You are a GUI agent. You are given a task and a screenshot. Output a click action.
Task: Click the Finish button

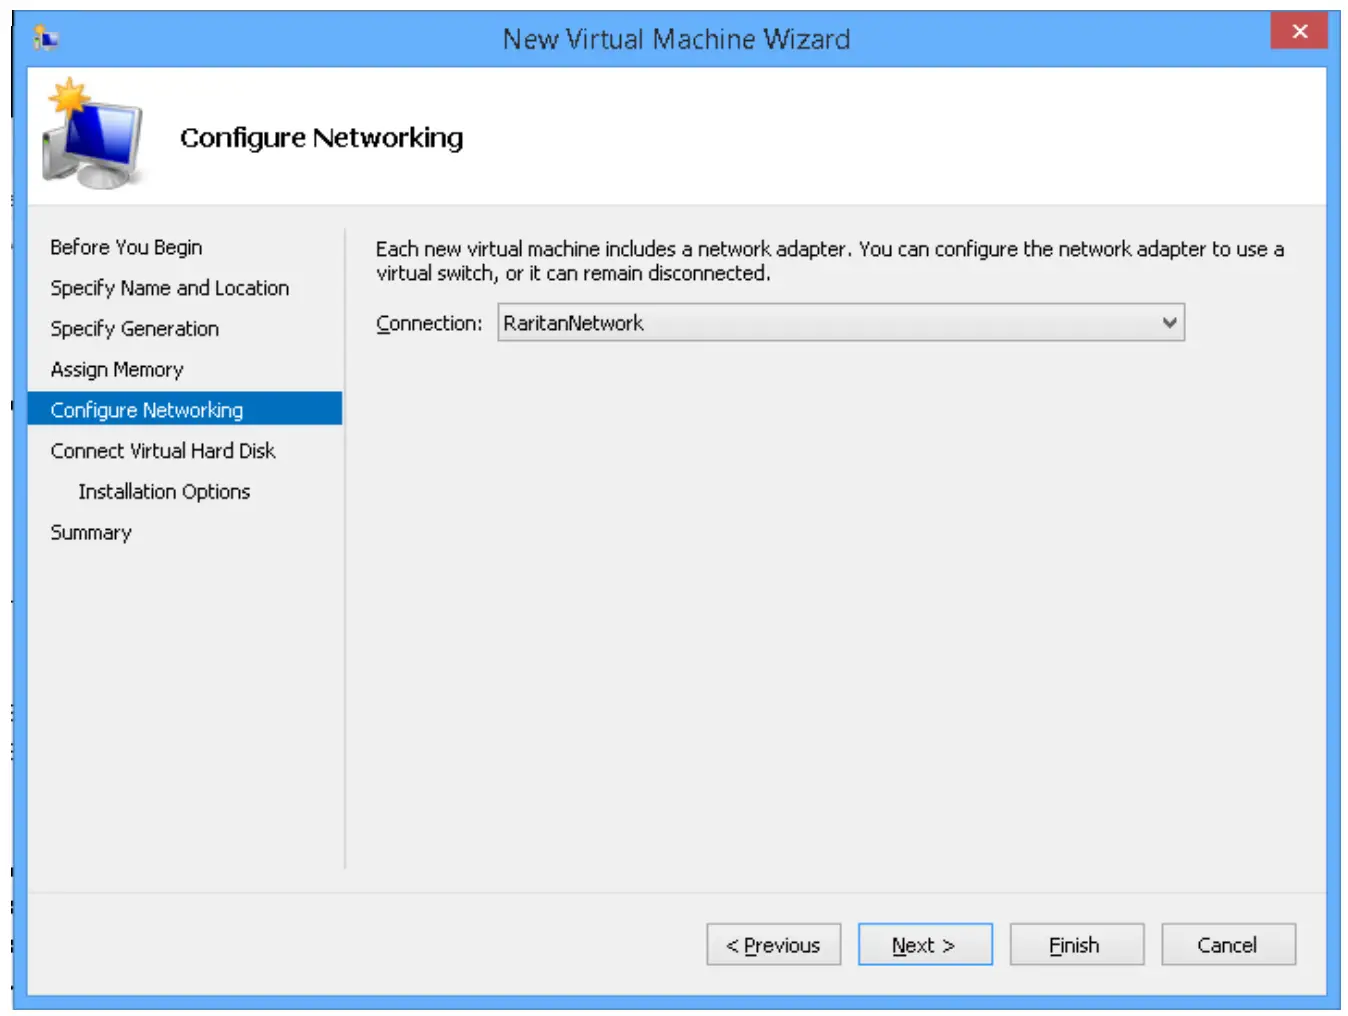pyautogui.click(x=1077, y=945)
